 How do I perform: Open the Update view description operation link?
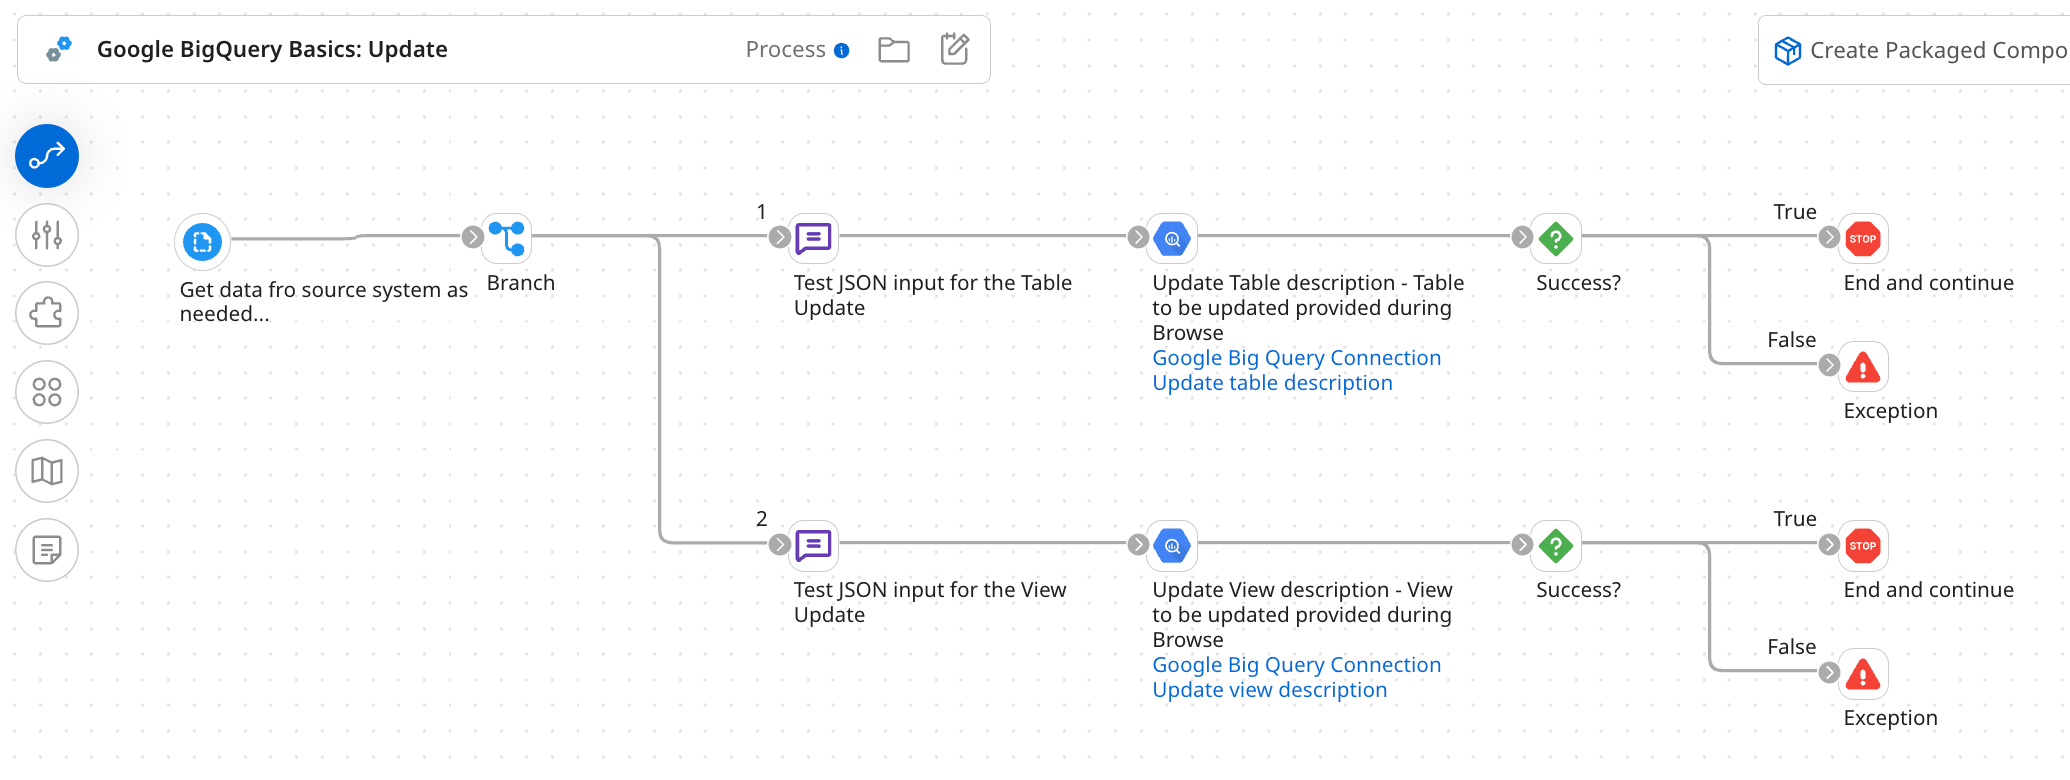(x=1270, y=690)
